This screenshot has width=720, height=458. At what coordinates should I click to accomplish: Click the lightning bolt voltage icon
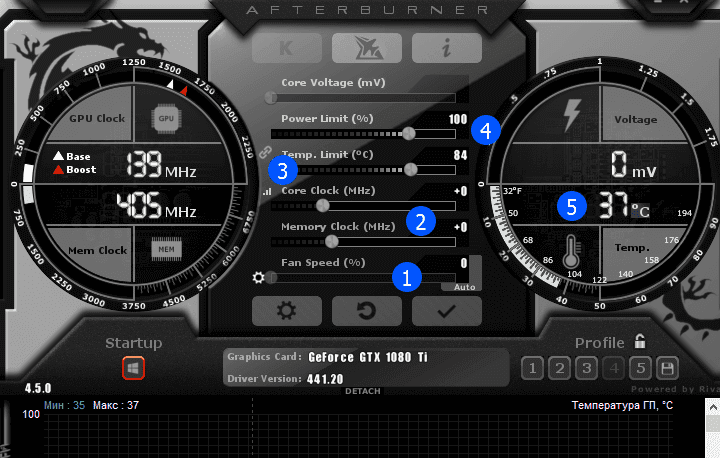click(x=572, y=115)
